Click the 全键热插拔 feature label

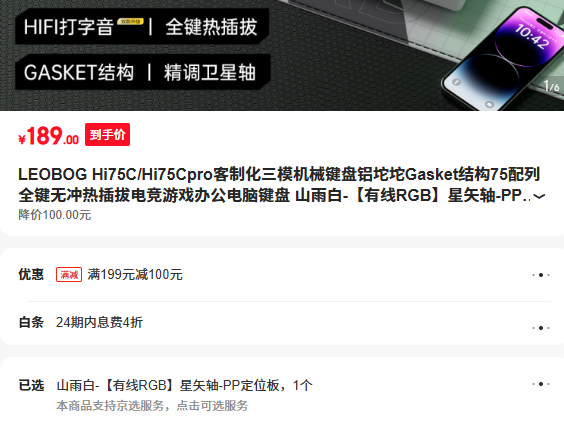(212, 27)
